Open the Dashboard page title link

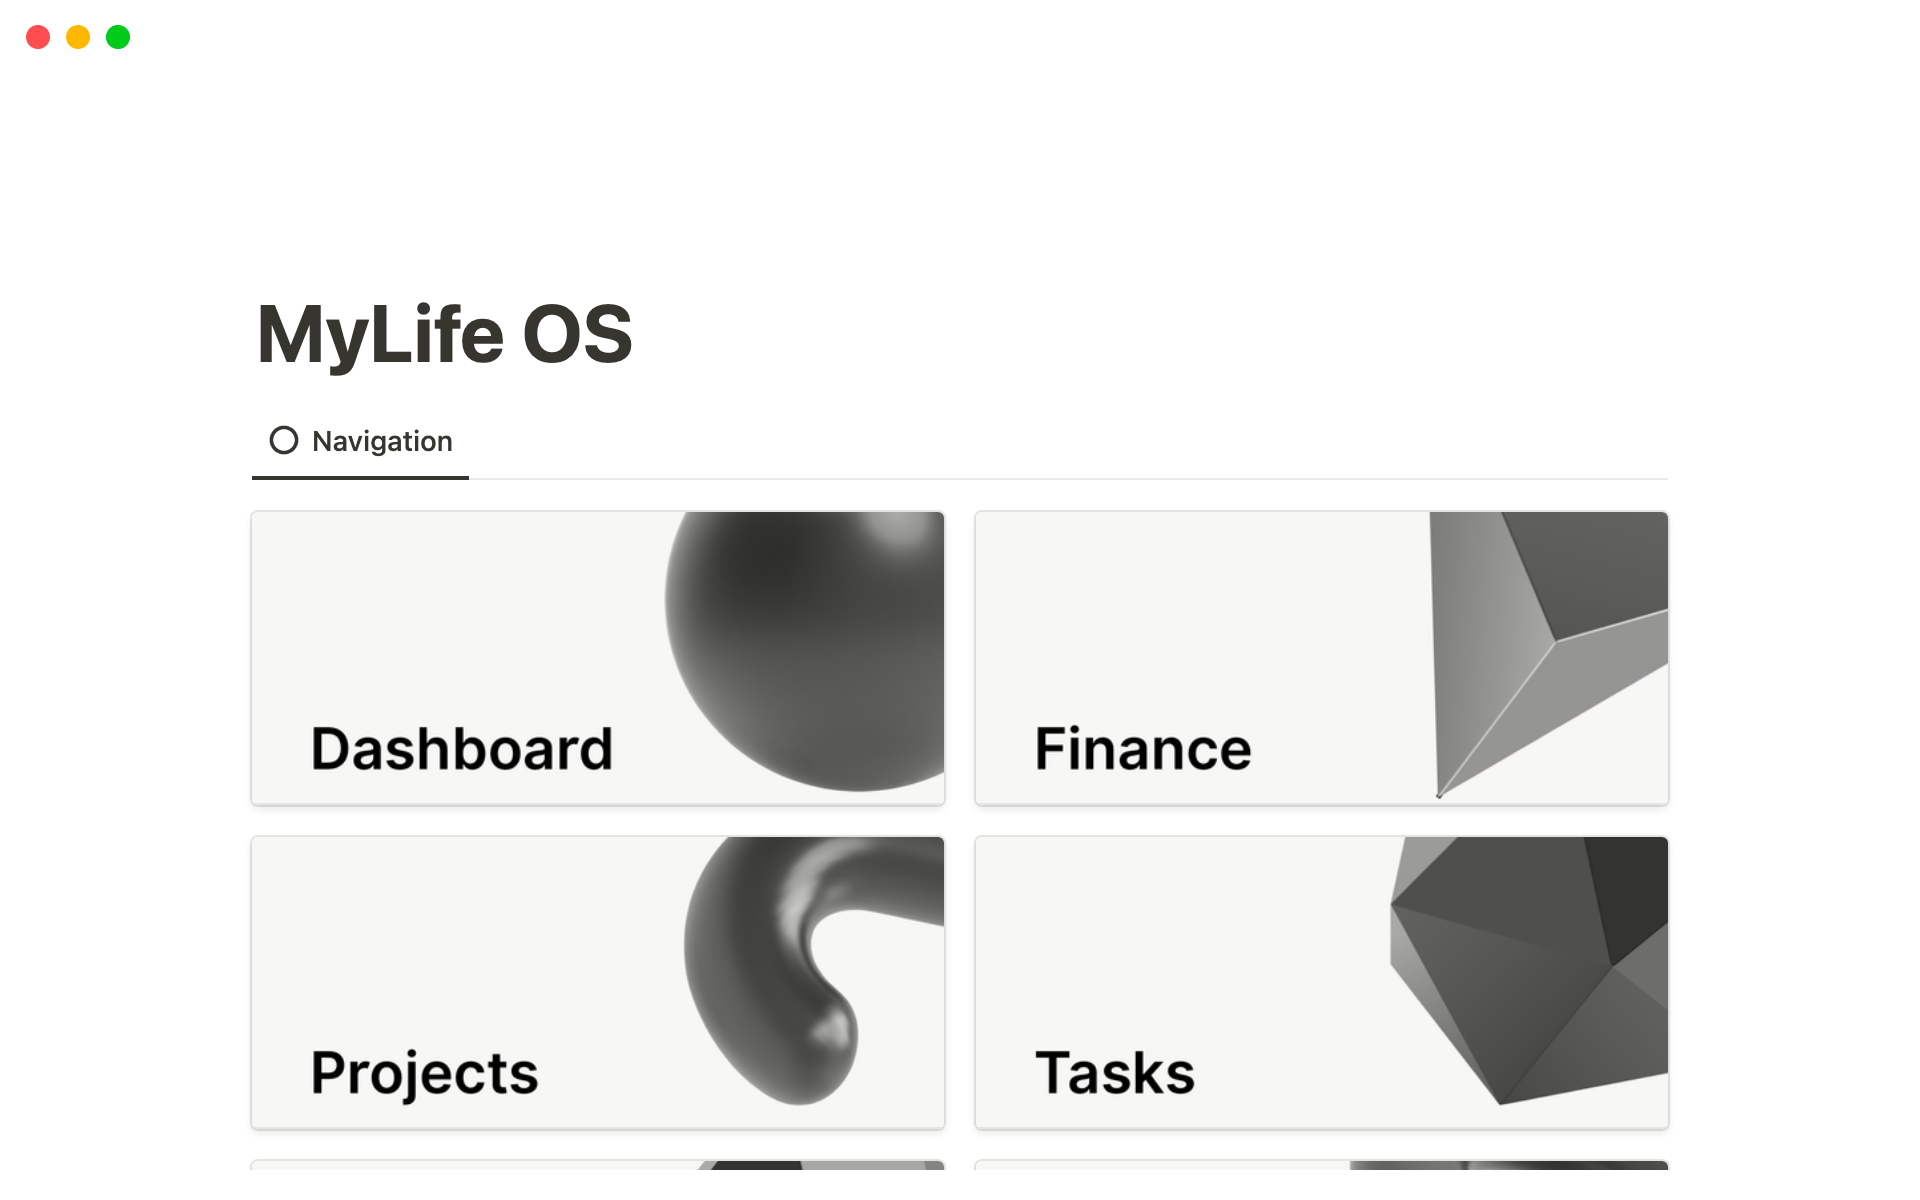(x=461, y=749)
